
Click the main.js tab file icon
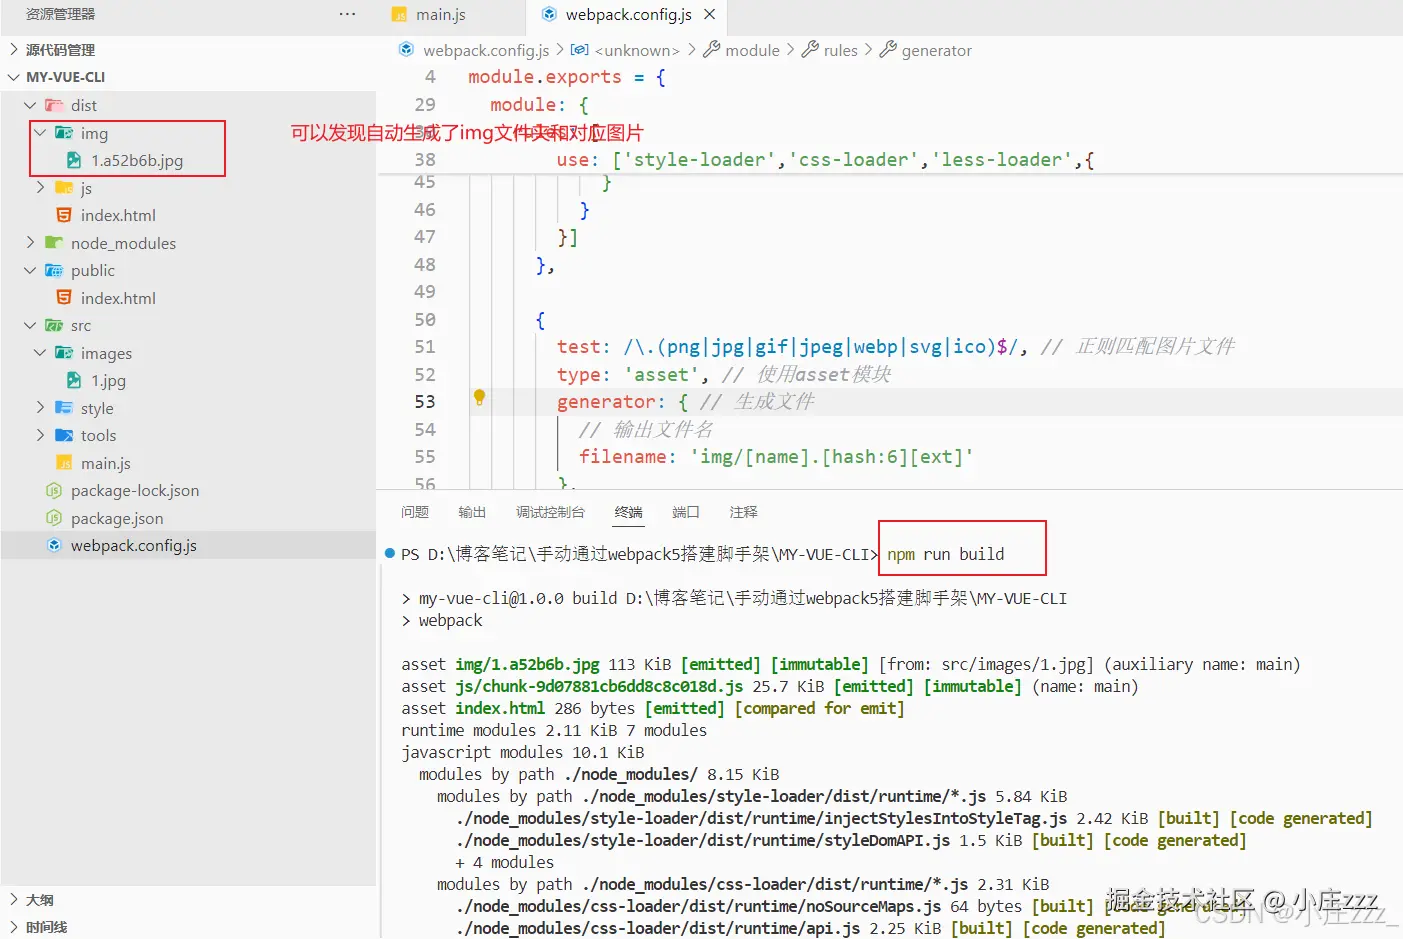[400, 15]
